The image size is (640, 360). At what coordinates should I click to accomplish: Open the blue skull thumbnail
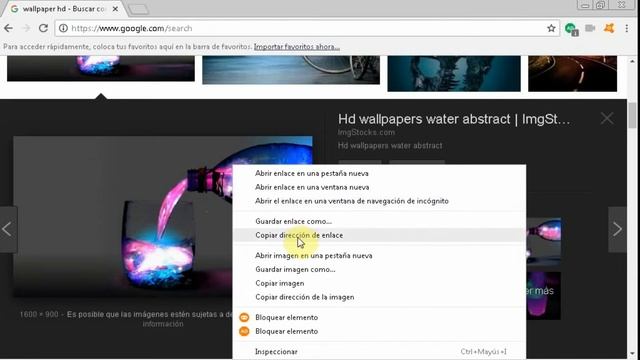454,73
